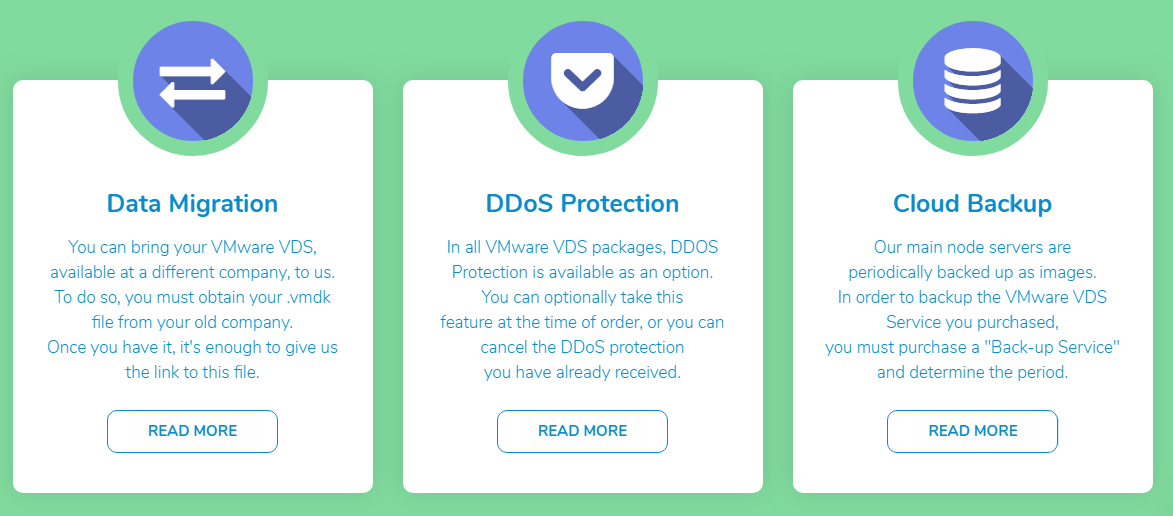Click the line "cancel the DDoS protection"
This screenshot has height=516, width=1173.
(x=582, y=347)
